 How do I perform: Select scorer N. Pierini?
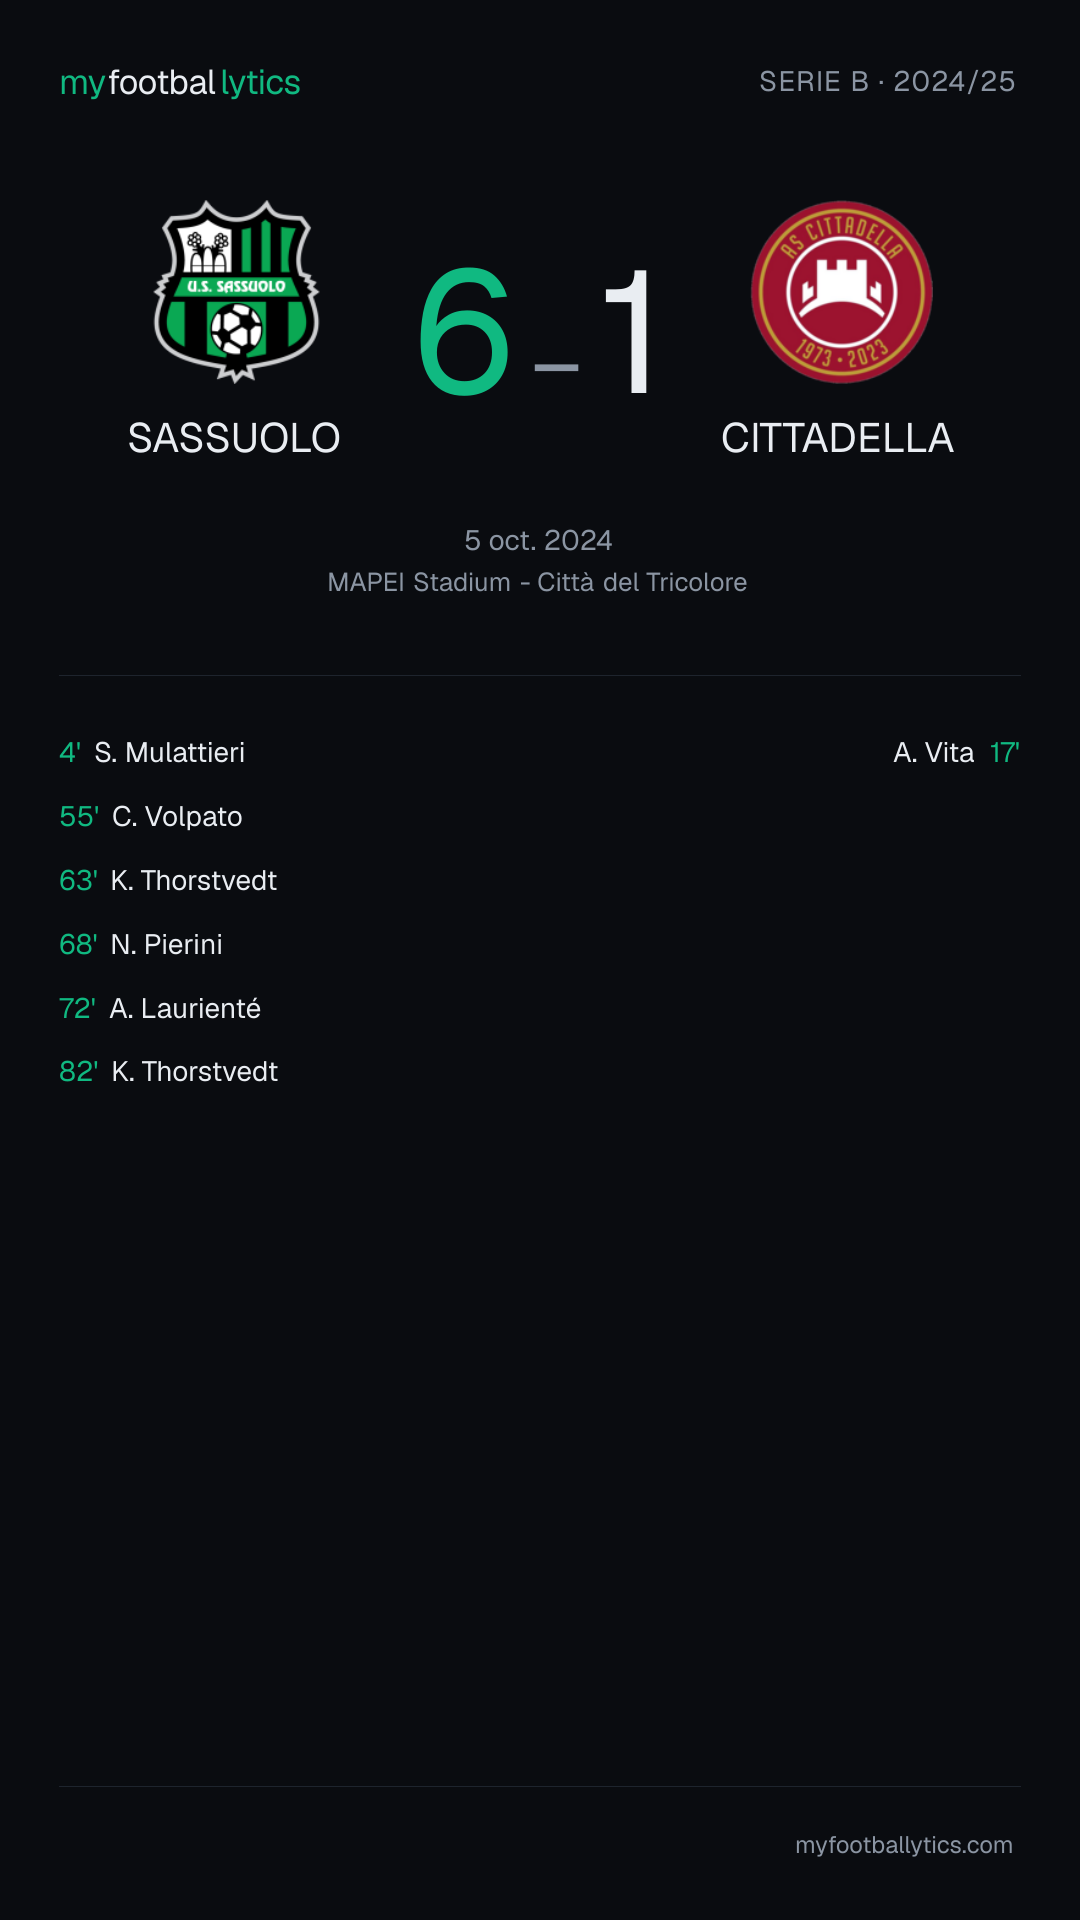(166, 944)
